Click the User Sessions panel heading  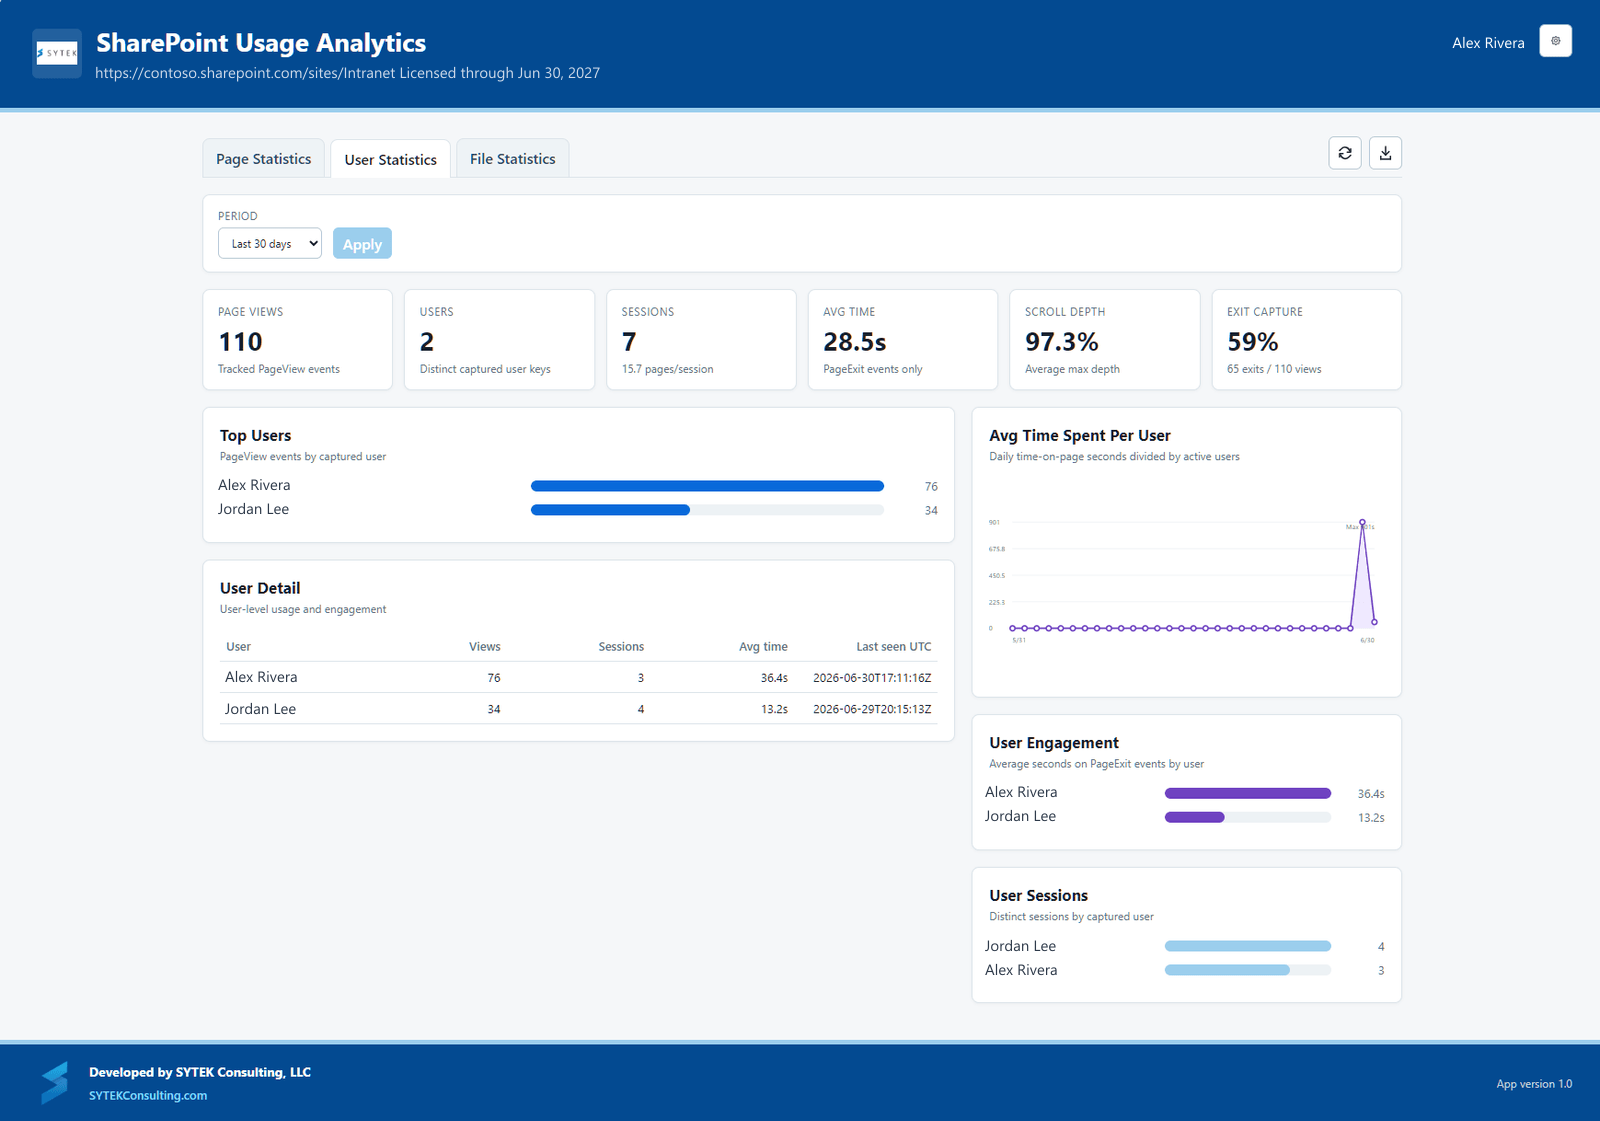[x=1039, y=896]
